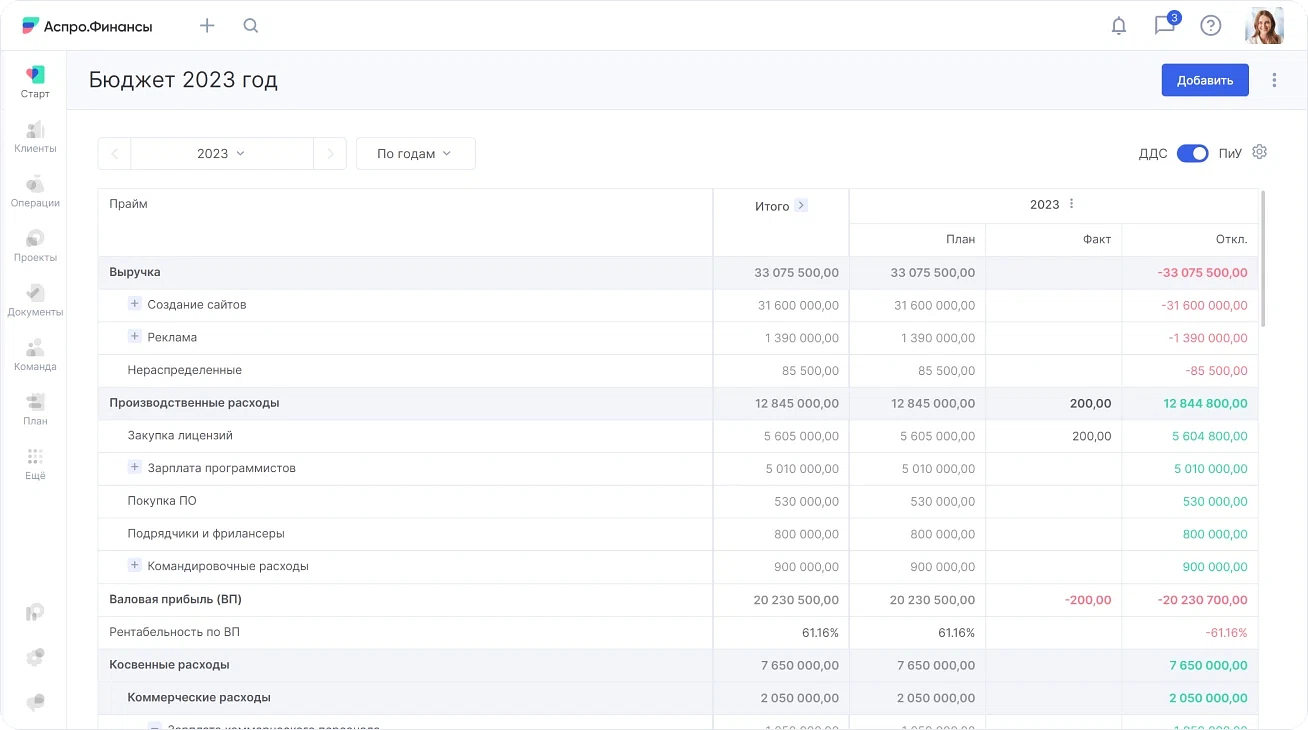Viewport: 1308px width, 730px height.
Task: Expand the Создание сайтов row
Action: 135,304
